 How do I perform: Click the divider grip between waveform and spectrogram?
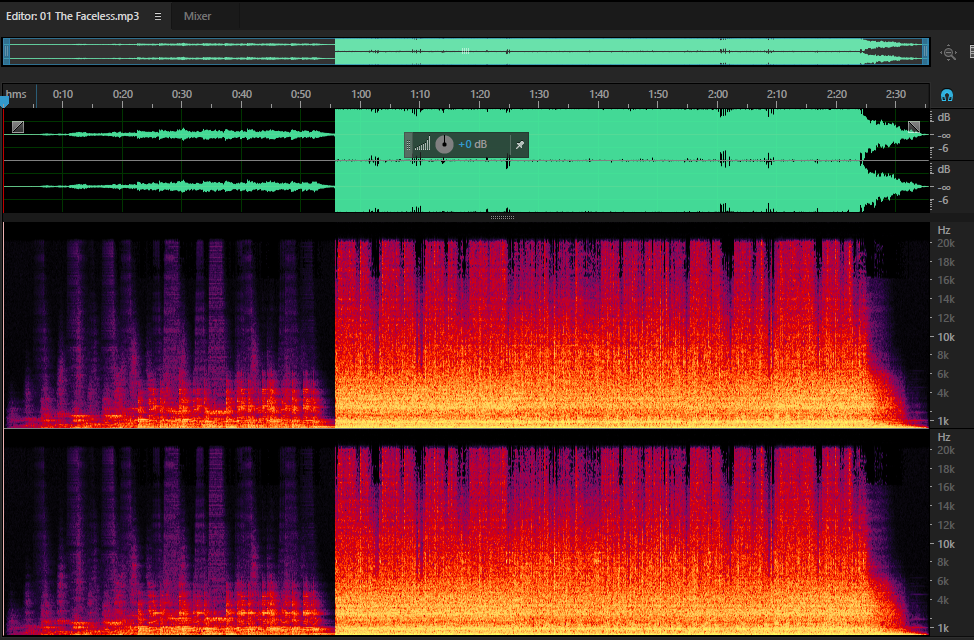click(502, 217)
